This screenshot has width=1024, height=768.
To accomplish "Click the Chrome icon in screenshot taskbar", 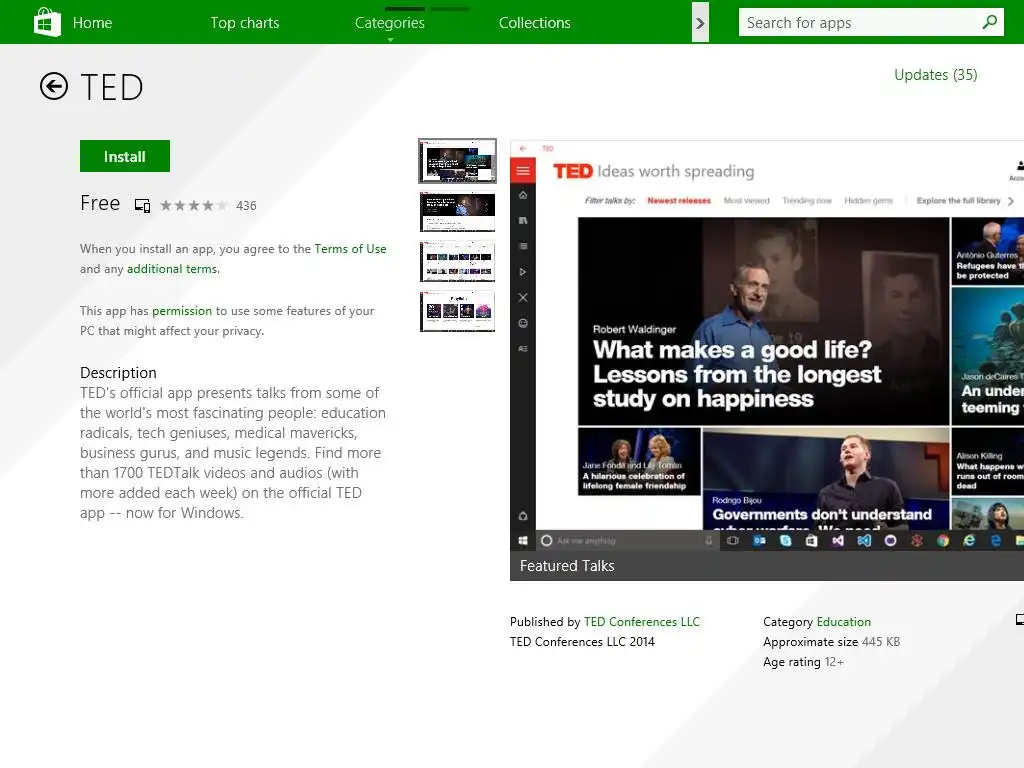I will click(942, 541).
